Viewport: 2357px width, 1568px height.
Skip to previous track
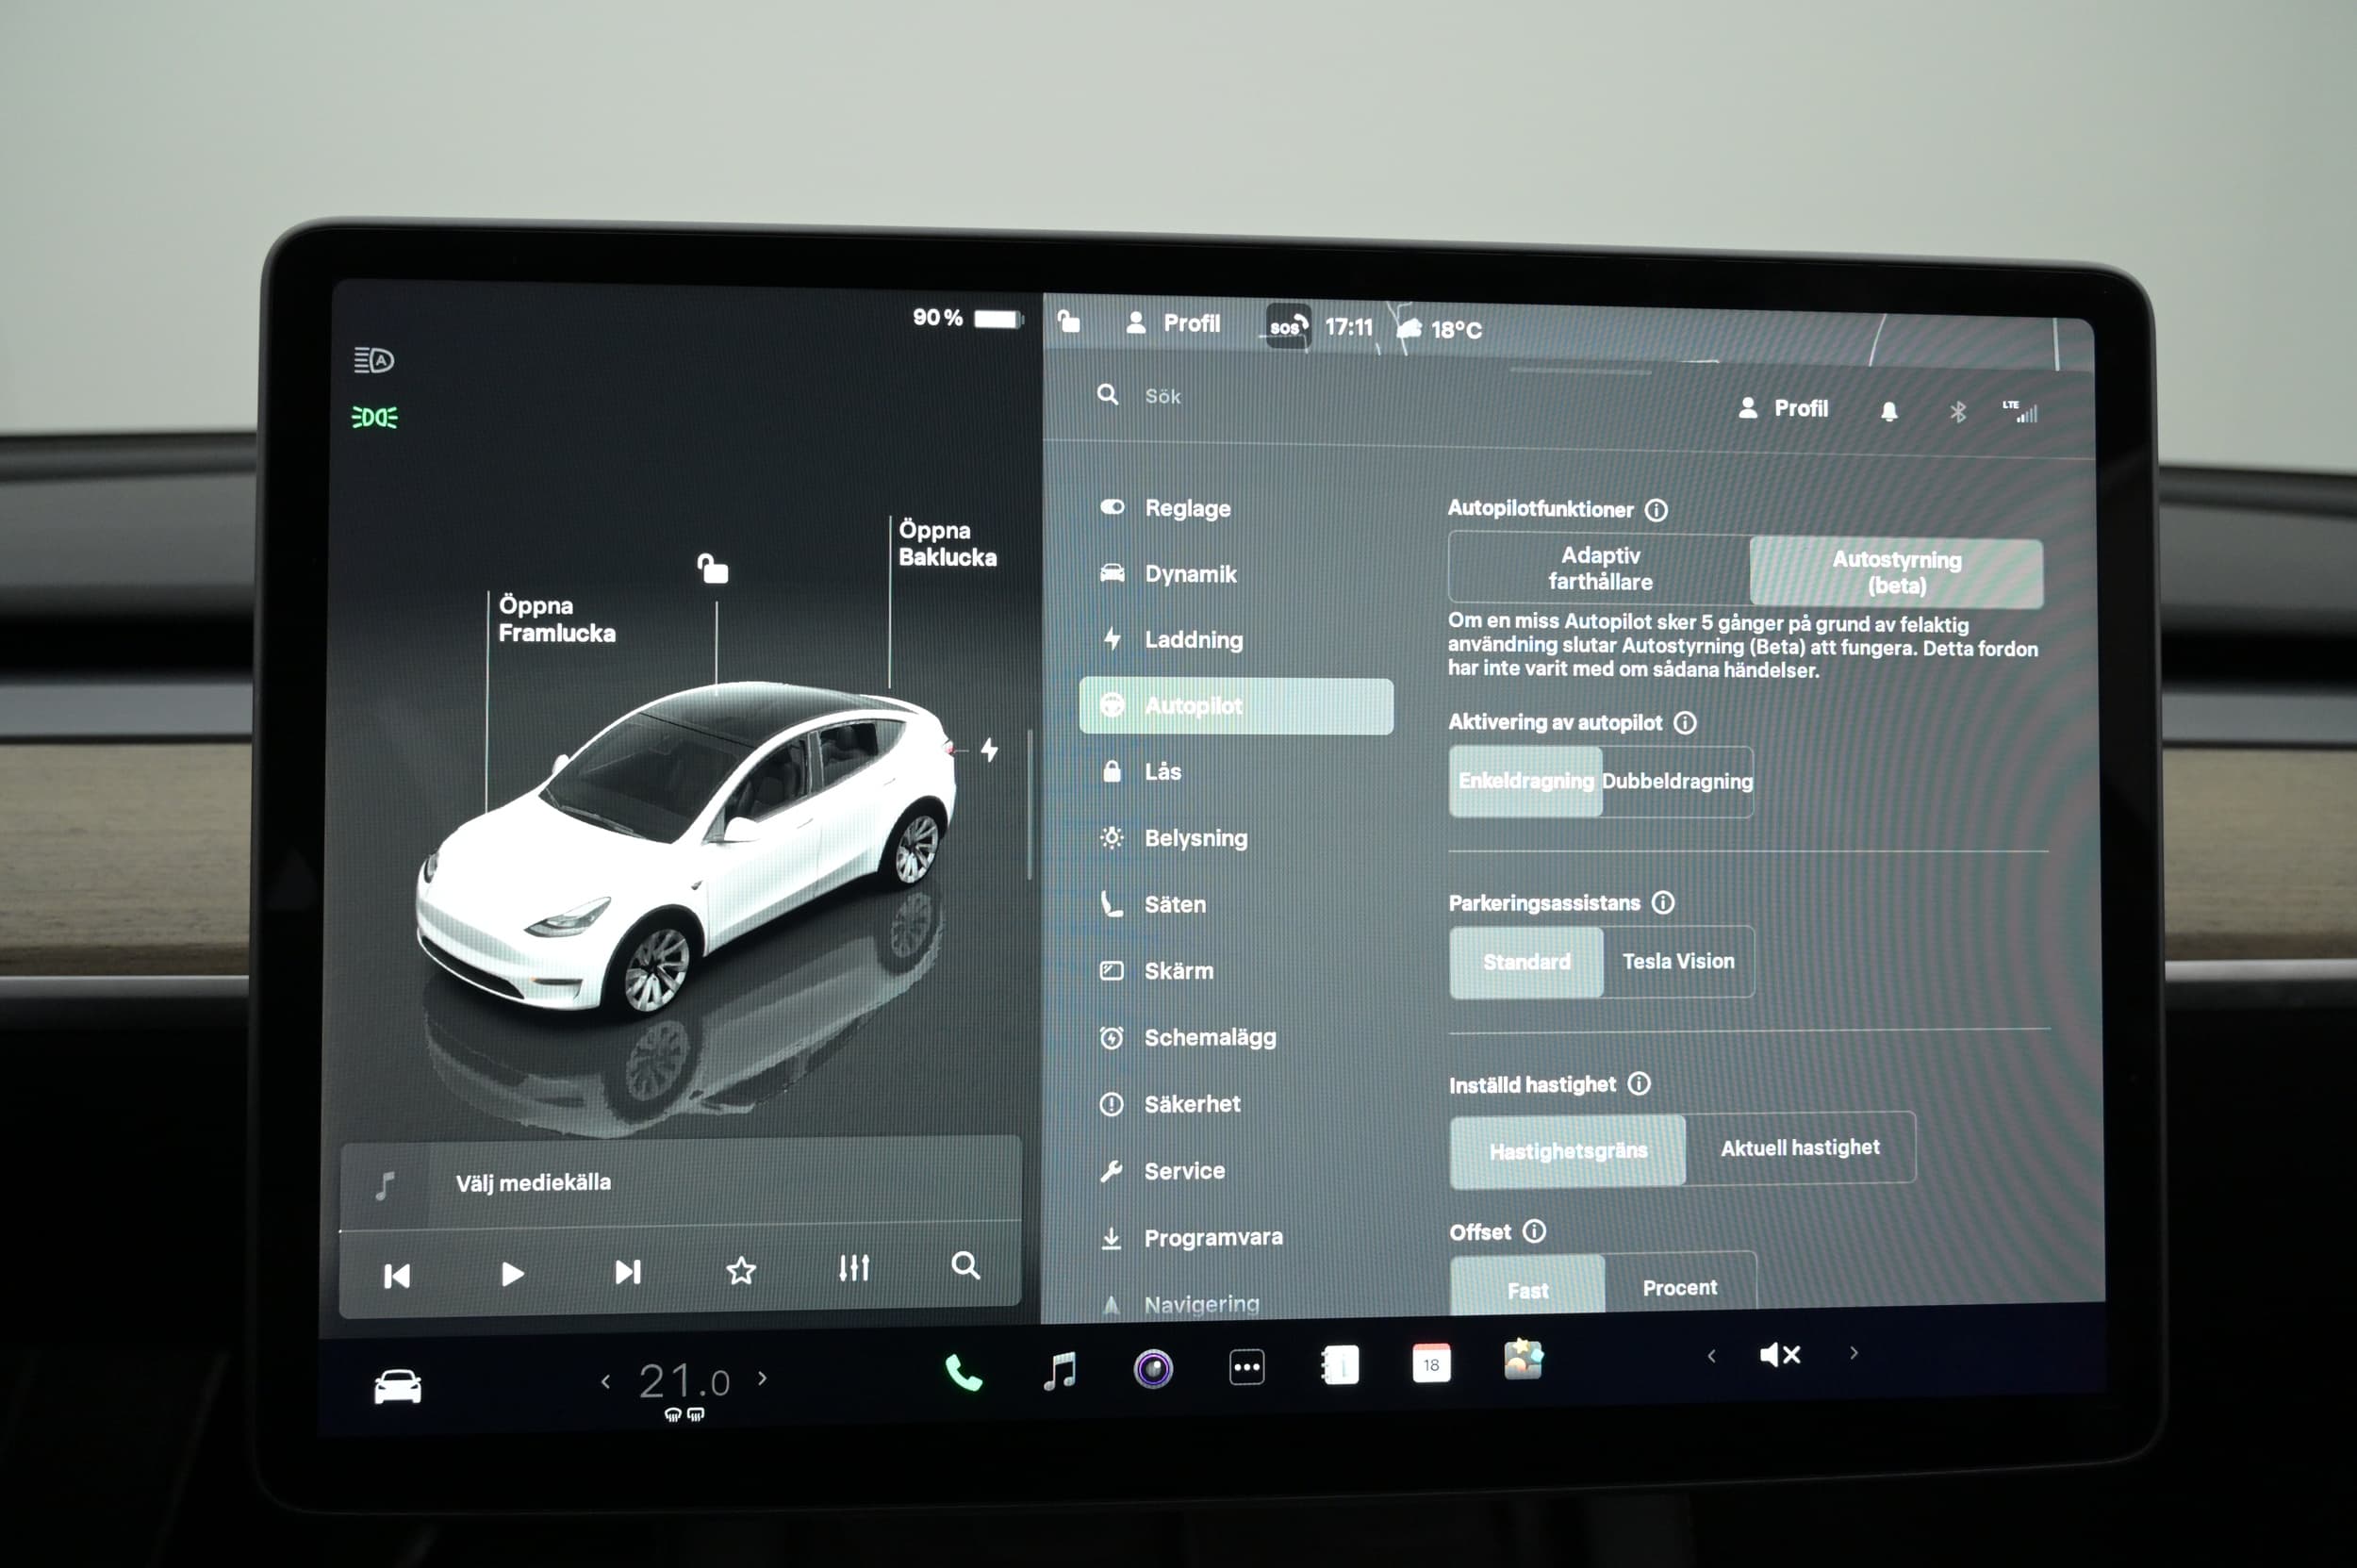(x=397, y=1276)
